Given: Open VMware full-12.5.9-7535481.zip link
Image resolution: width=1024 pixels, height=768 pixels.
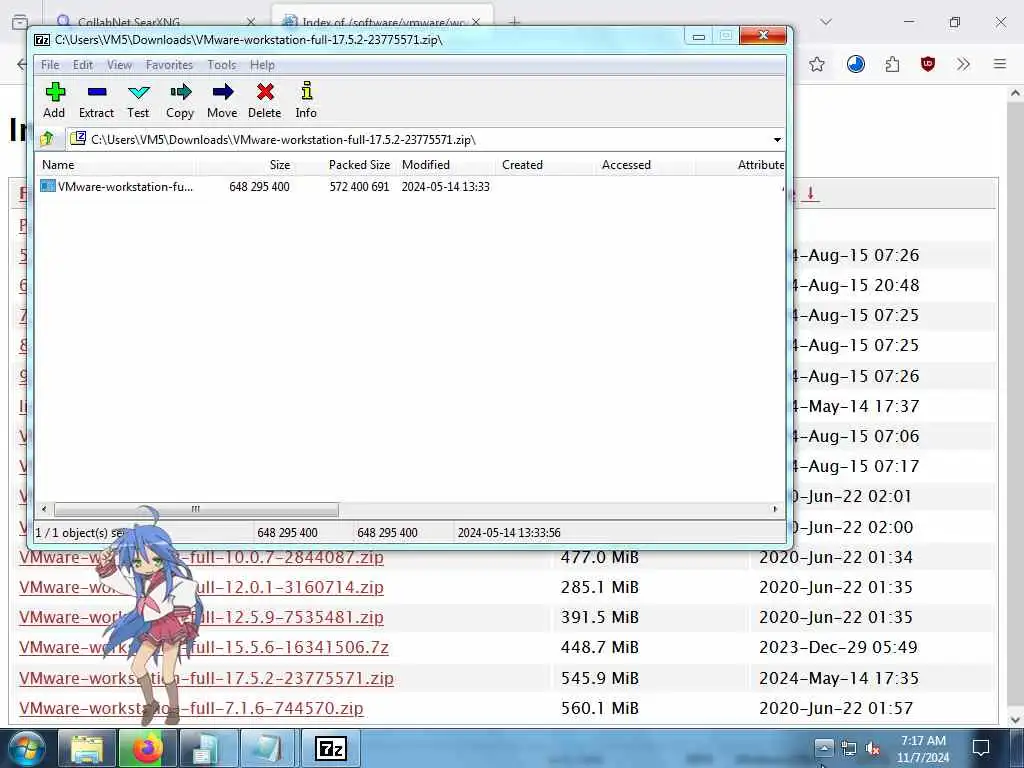Looking at the screenshot, I should 201,617.
